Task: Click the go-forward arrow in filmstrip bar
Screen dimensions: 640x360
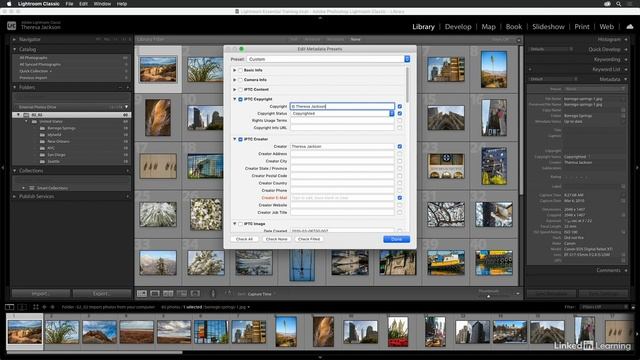Action: pos(52,307)
